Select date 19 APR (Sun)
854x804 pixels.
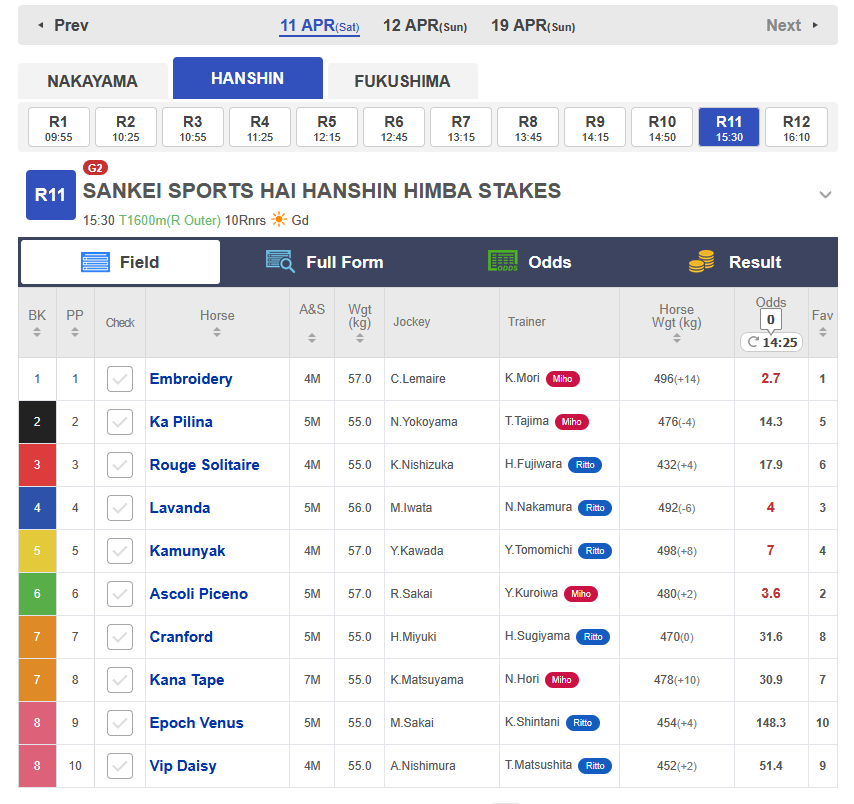(x=533, y=26)
